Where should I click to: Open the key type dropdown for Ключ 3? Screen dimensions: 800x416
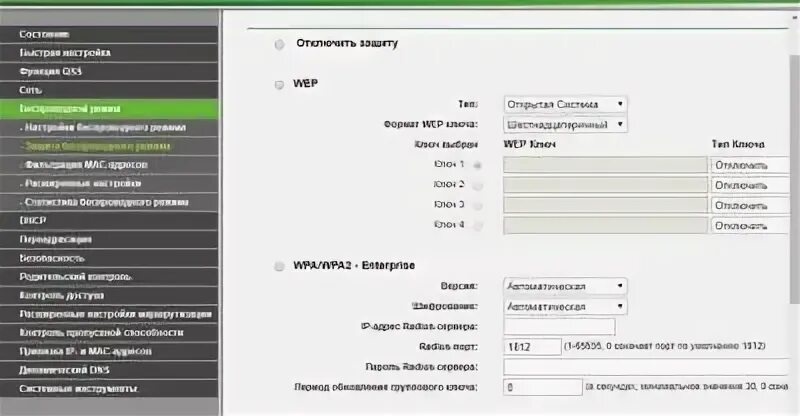752,205
